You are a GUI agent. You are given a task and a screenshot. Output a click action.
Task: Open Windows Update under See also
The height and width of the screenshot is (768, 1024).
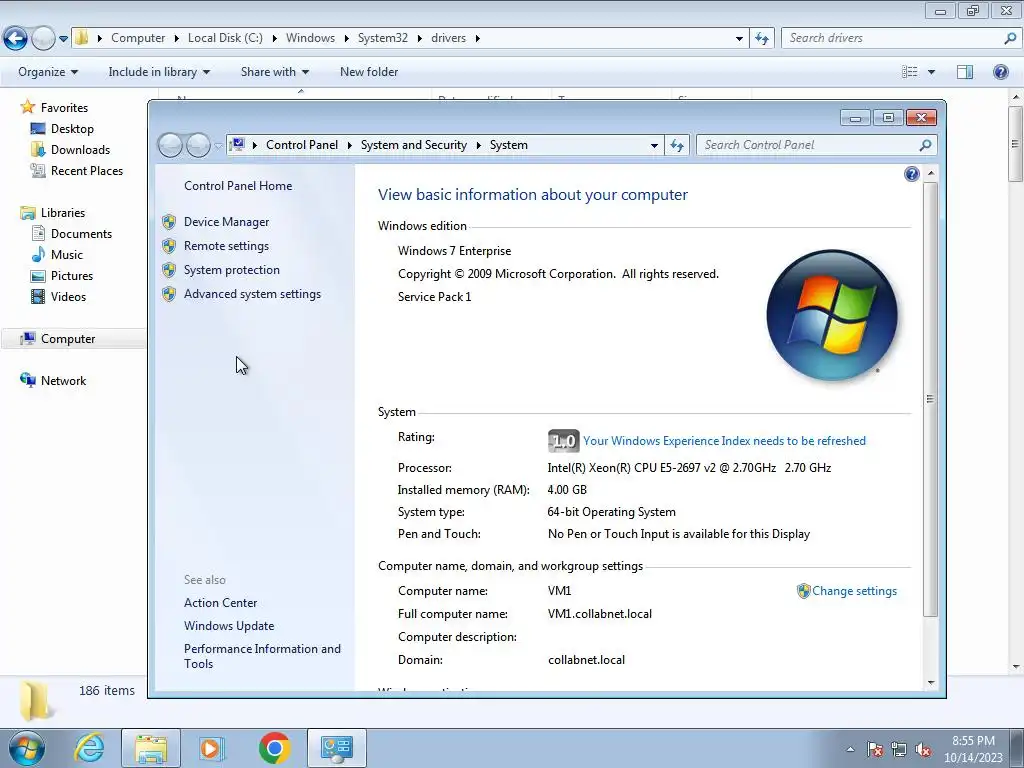click(x=229, y=626)
